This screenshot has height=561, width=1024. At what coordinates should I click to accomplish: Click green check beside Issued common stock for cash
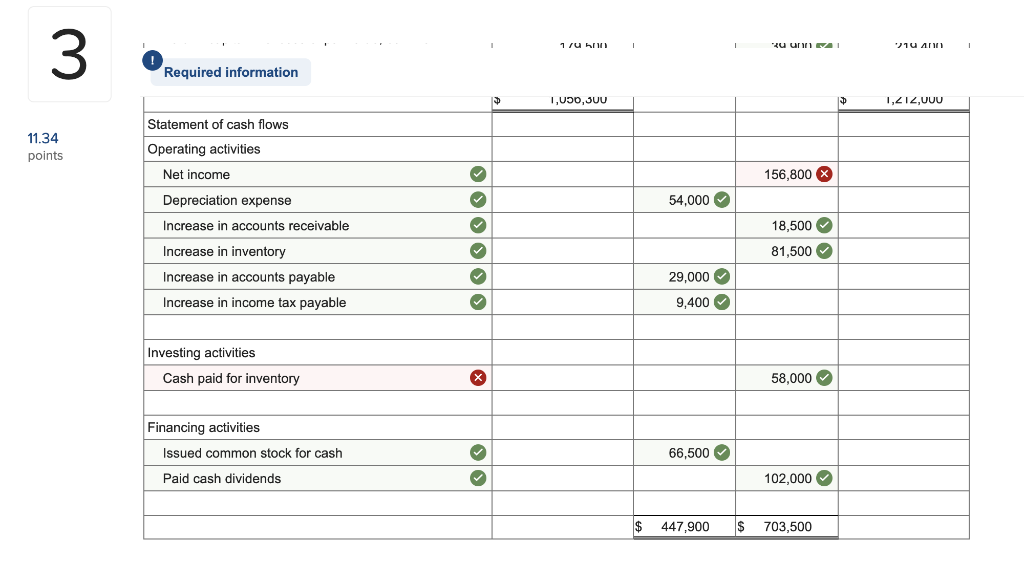[478, 453]
